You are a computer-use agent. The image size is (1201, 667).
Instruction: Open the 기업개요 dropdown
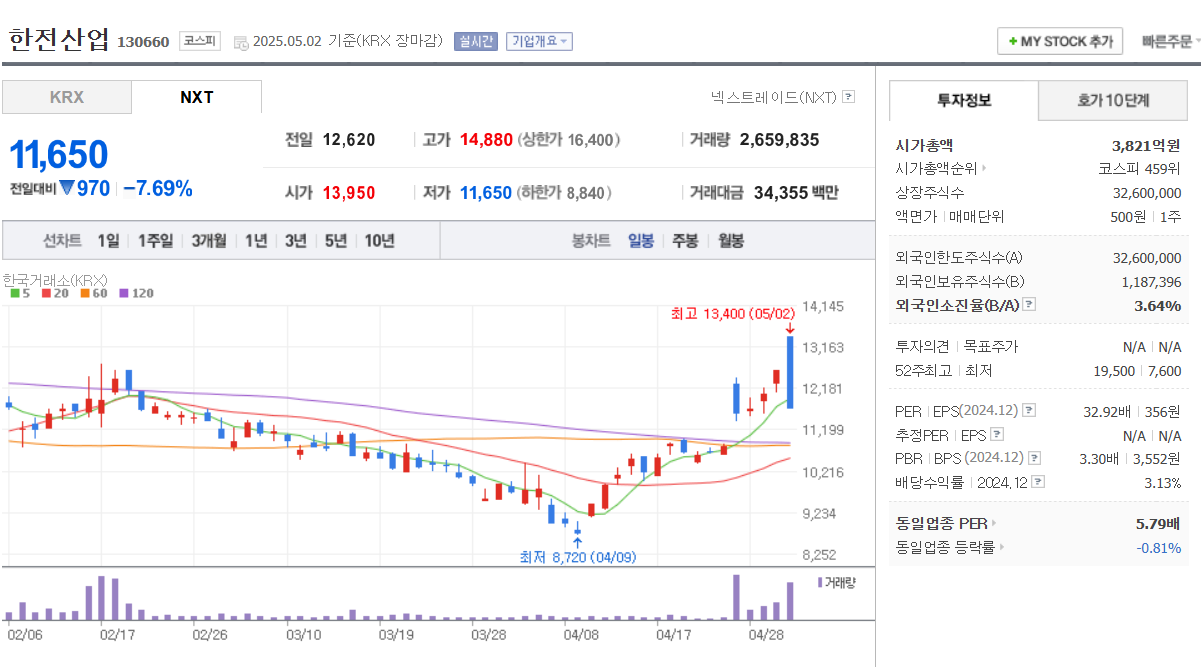[x=537, y=41]
